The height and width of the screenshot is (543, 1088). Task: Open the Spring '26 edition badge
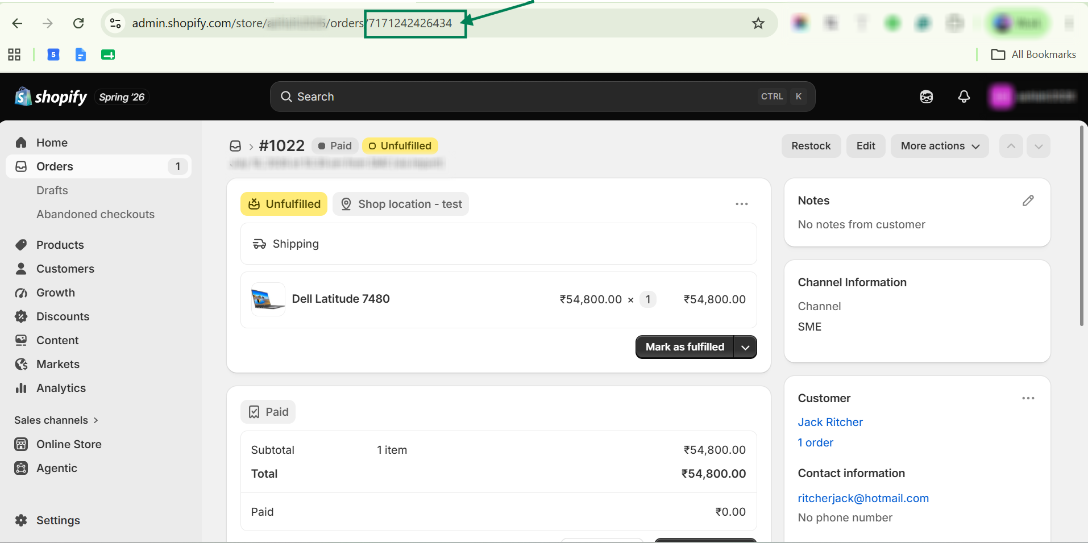tap(122, 97)
